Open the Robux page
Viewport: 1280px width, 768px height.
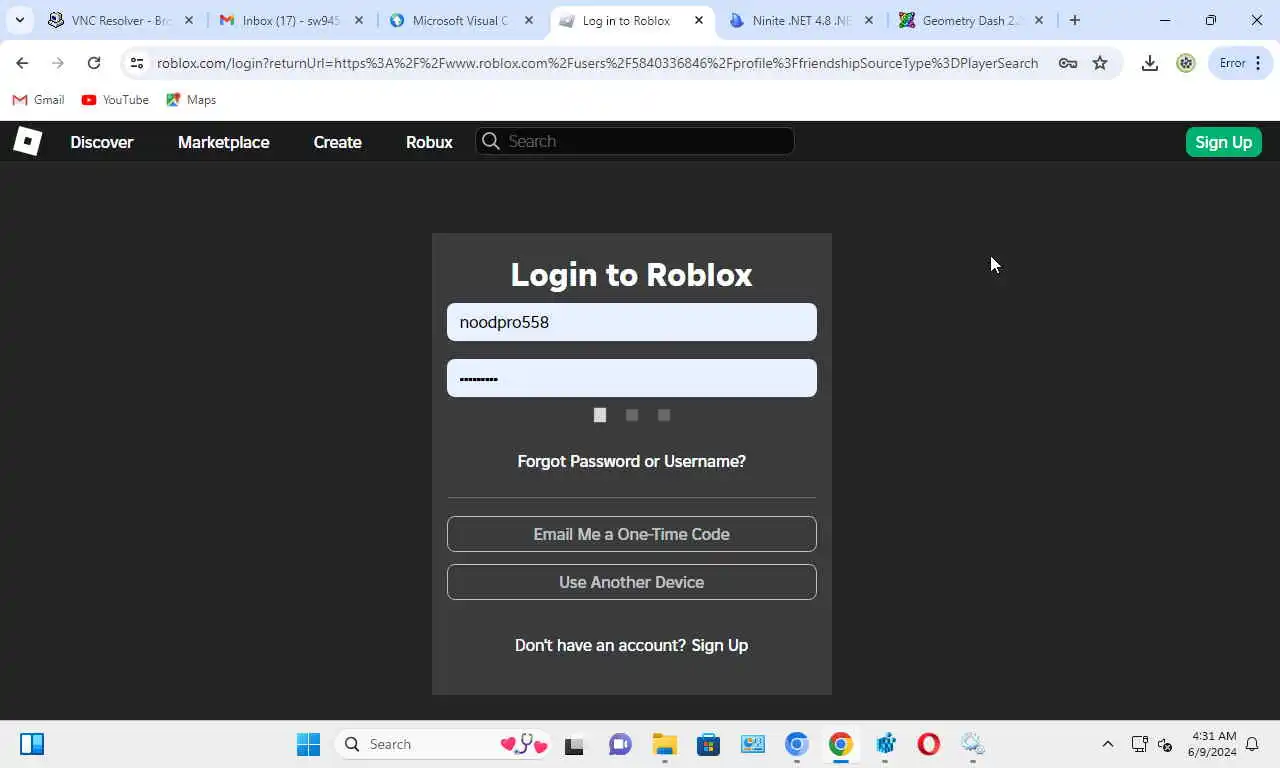pos(429,142)
